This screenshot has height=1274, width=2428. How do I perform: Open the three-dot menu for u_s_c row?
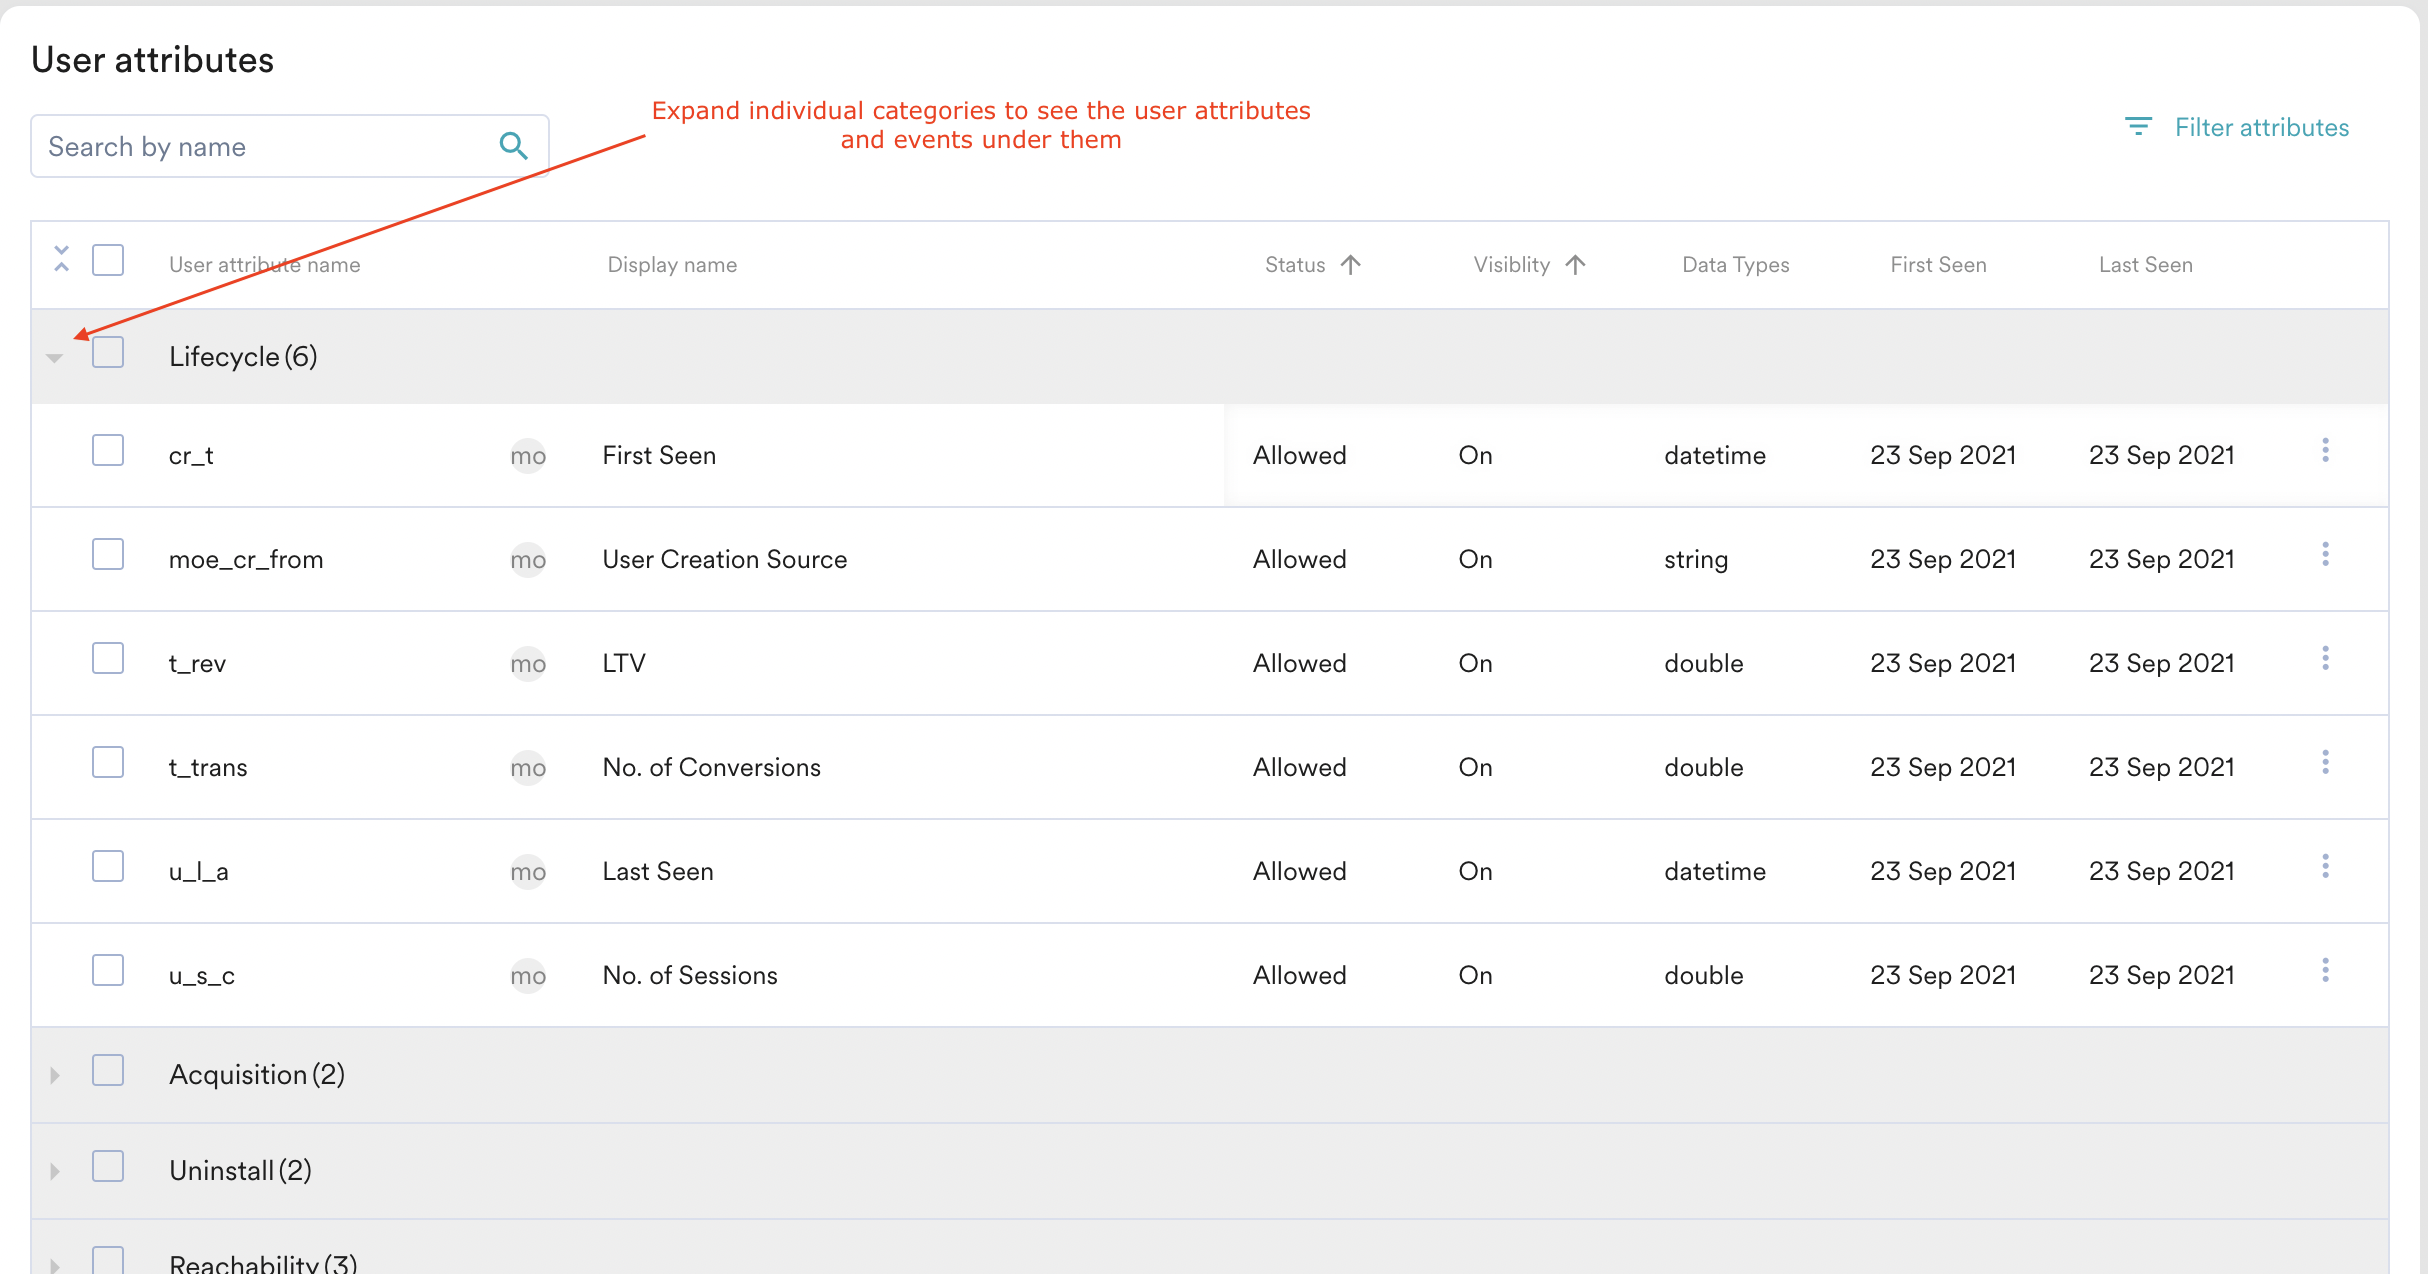[2325, 971]
